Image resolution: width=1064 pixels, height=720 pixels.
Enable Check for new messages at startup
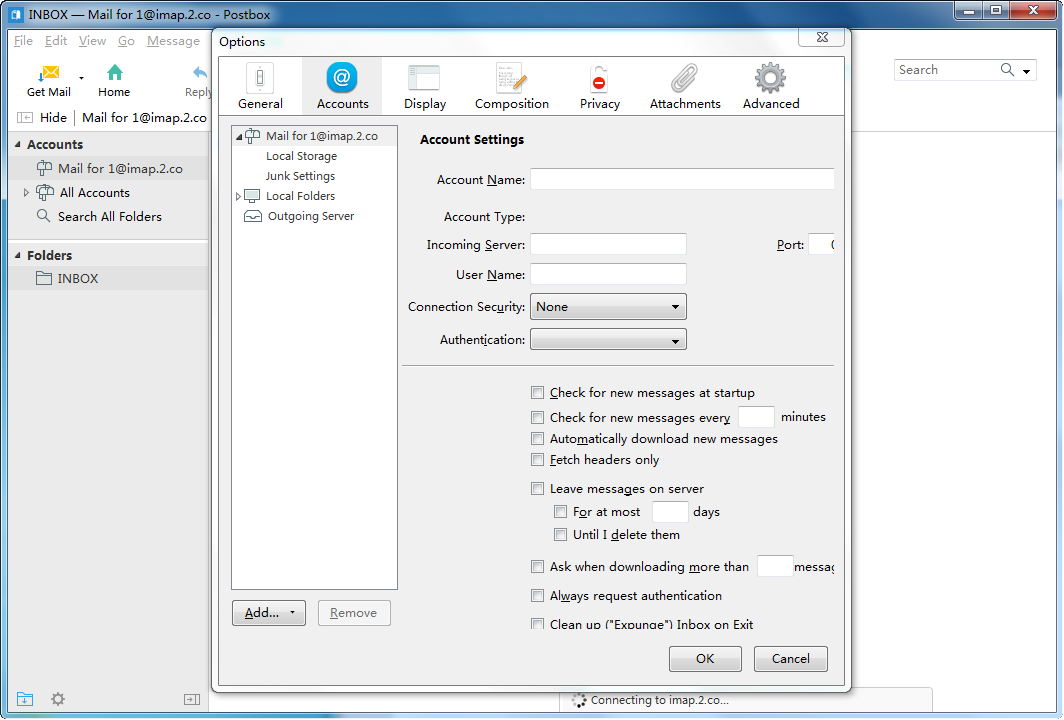pos(537,392)
